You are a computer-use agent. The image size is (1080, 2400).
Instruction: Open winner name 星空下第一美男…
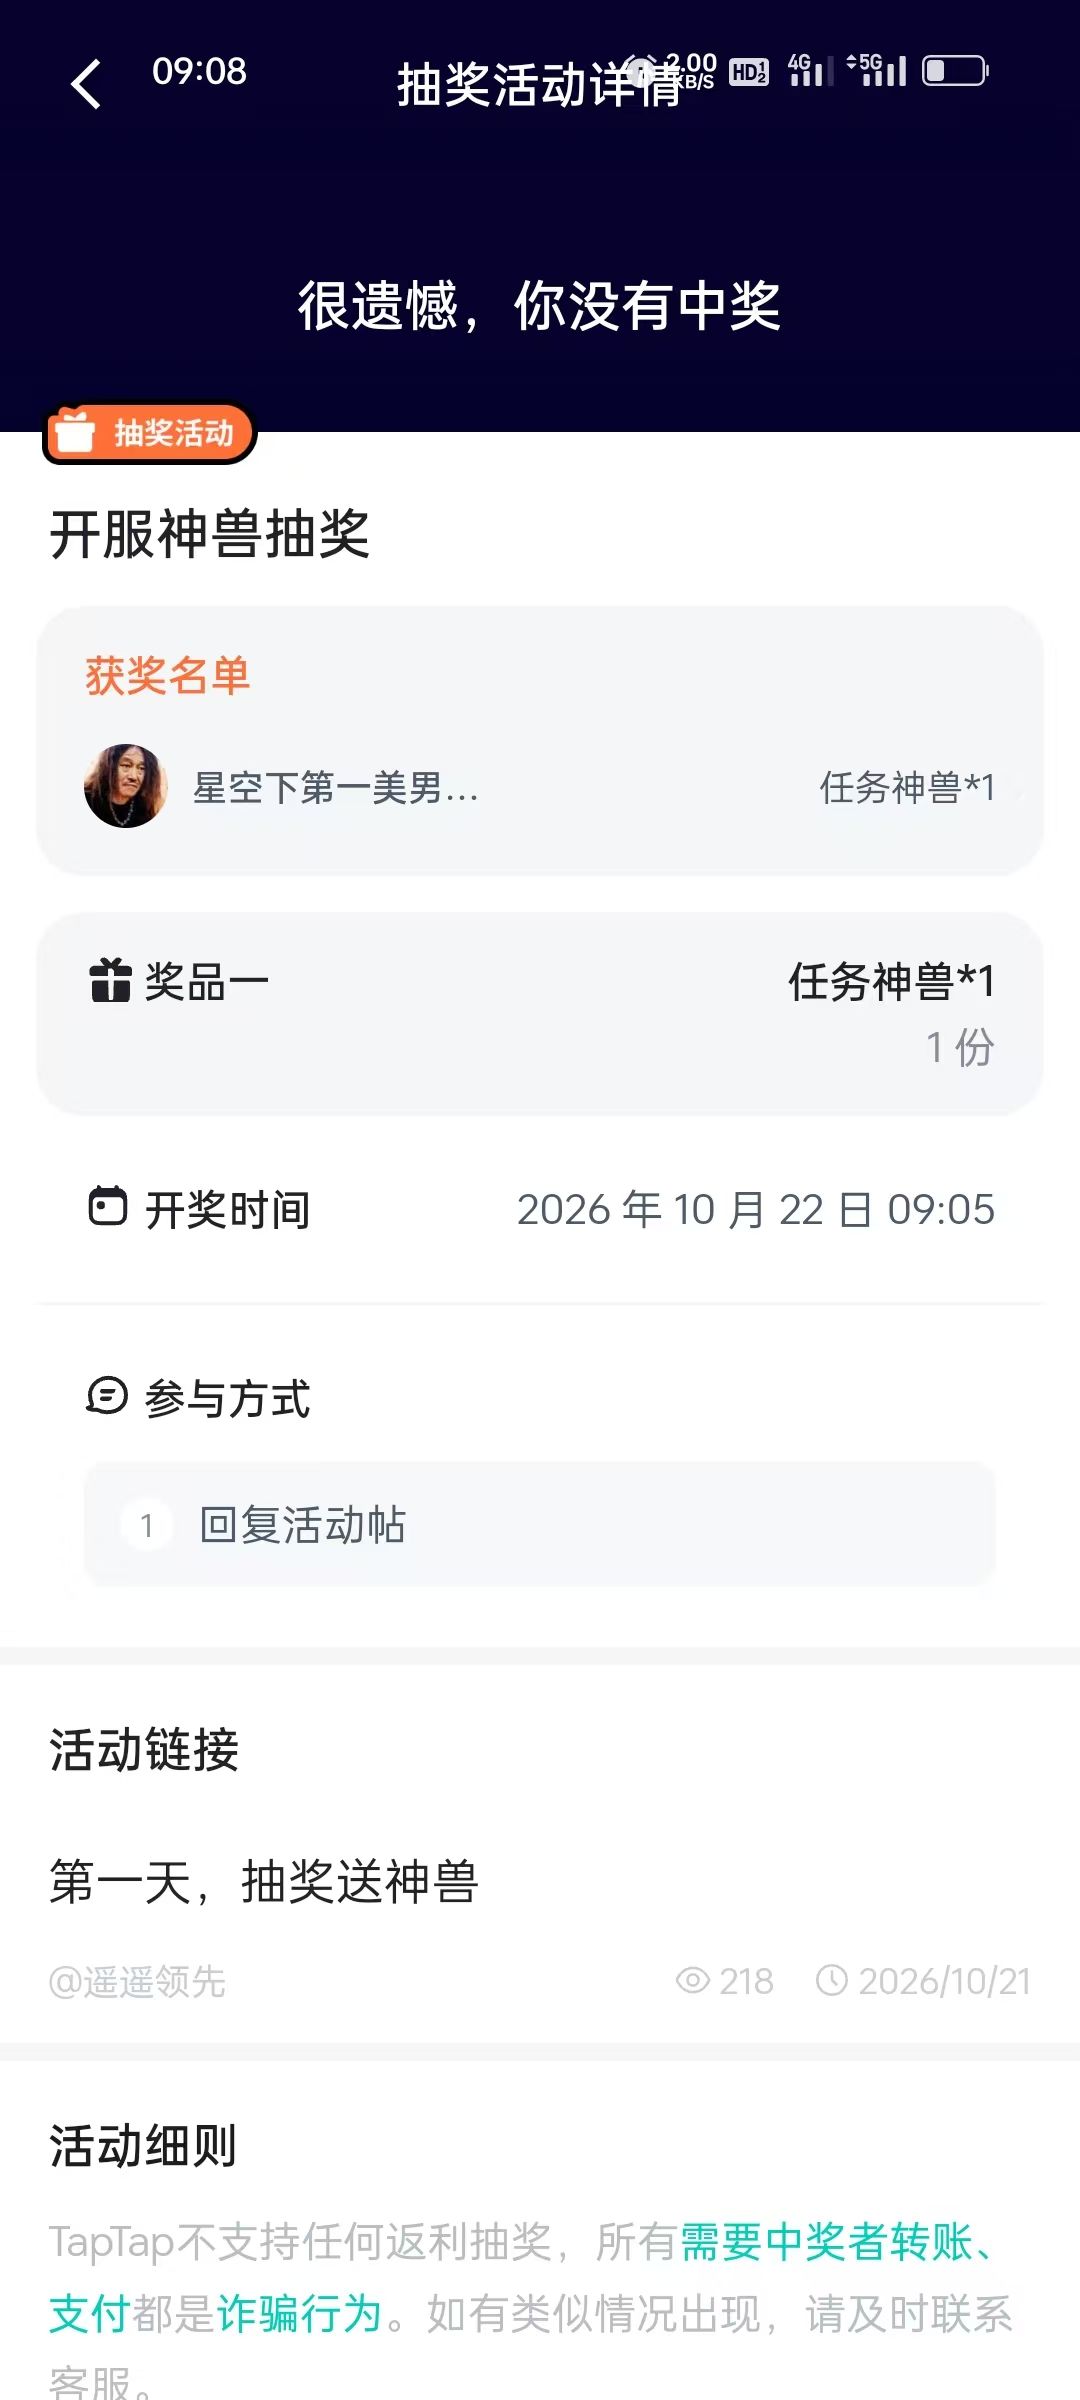pyautogui.click(x=336, y=788)
